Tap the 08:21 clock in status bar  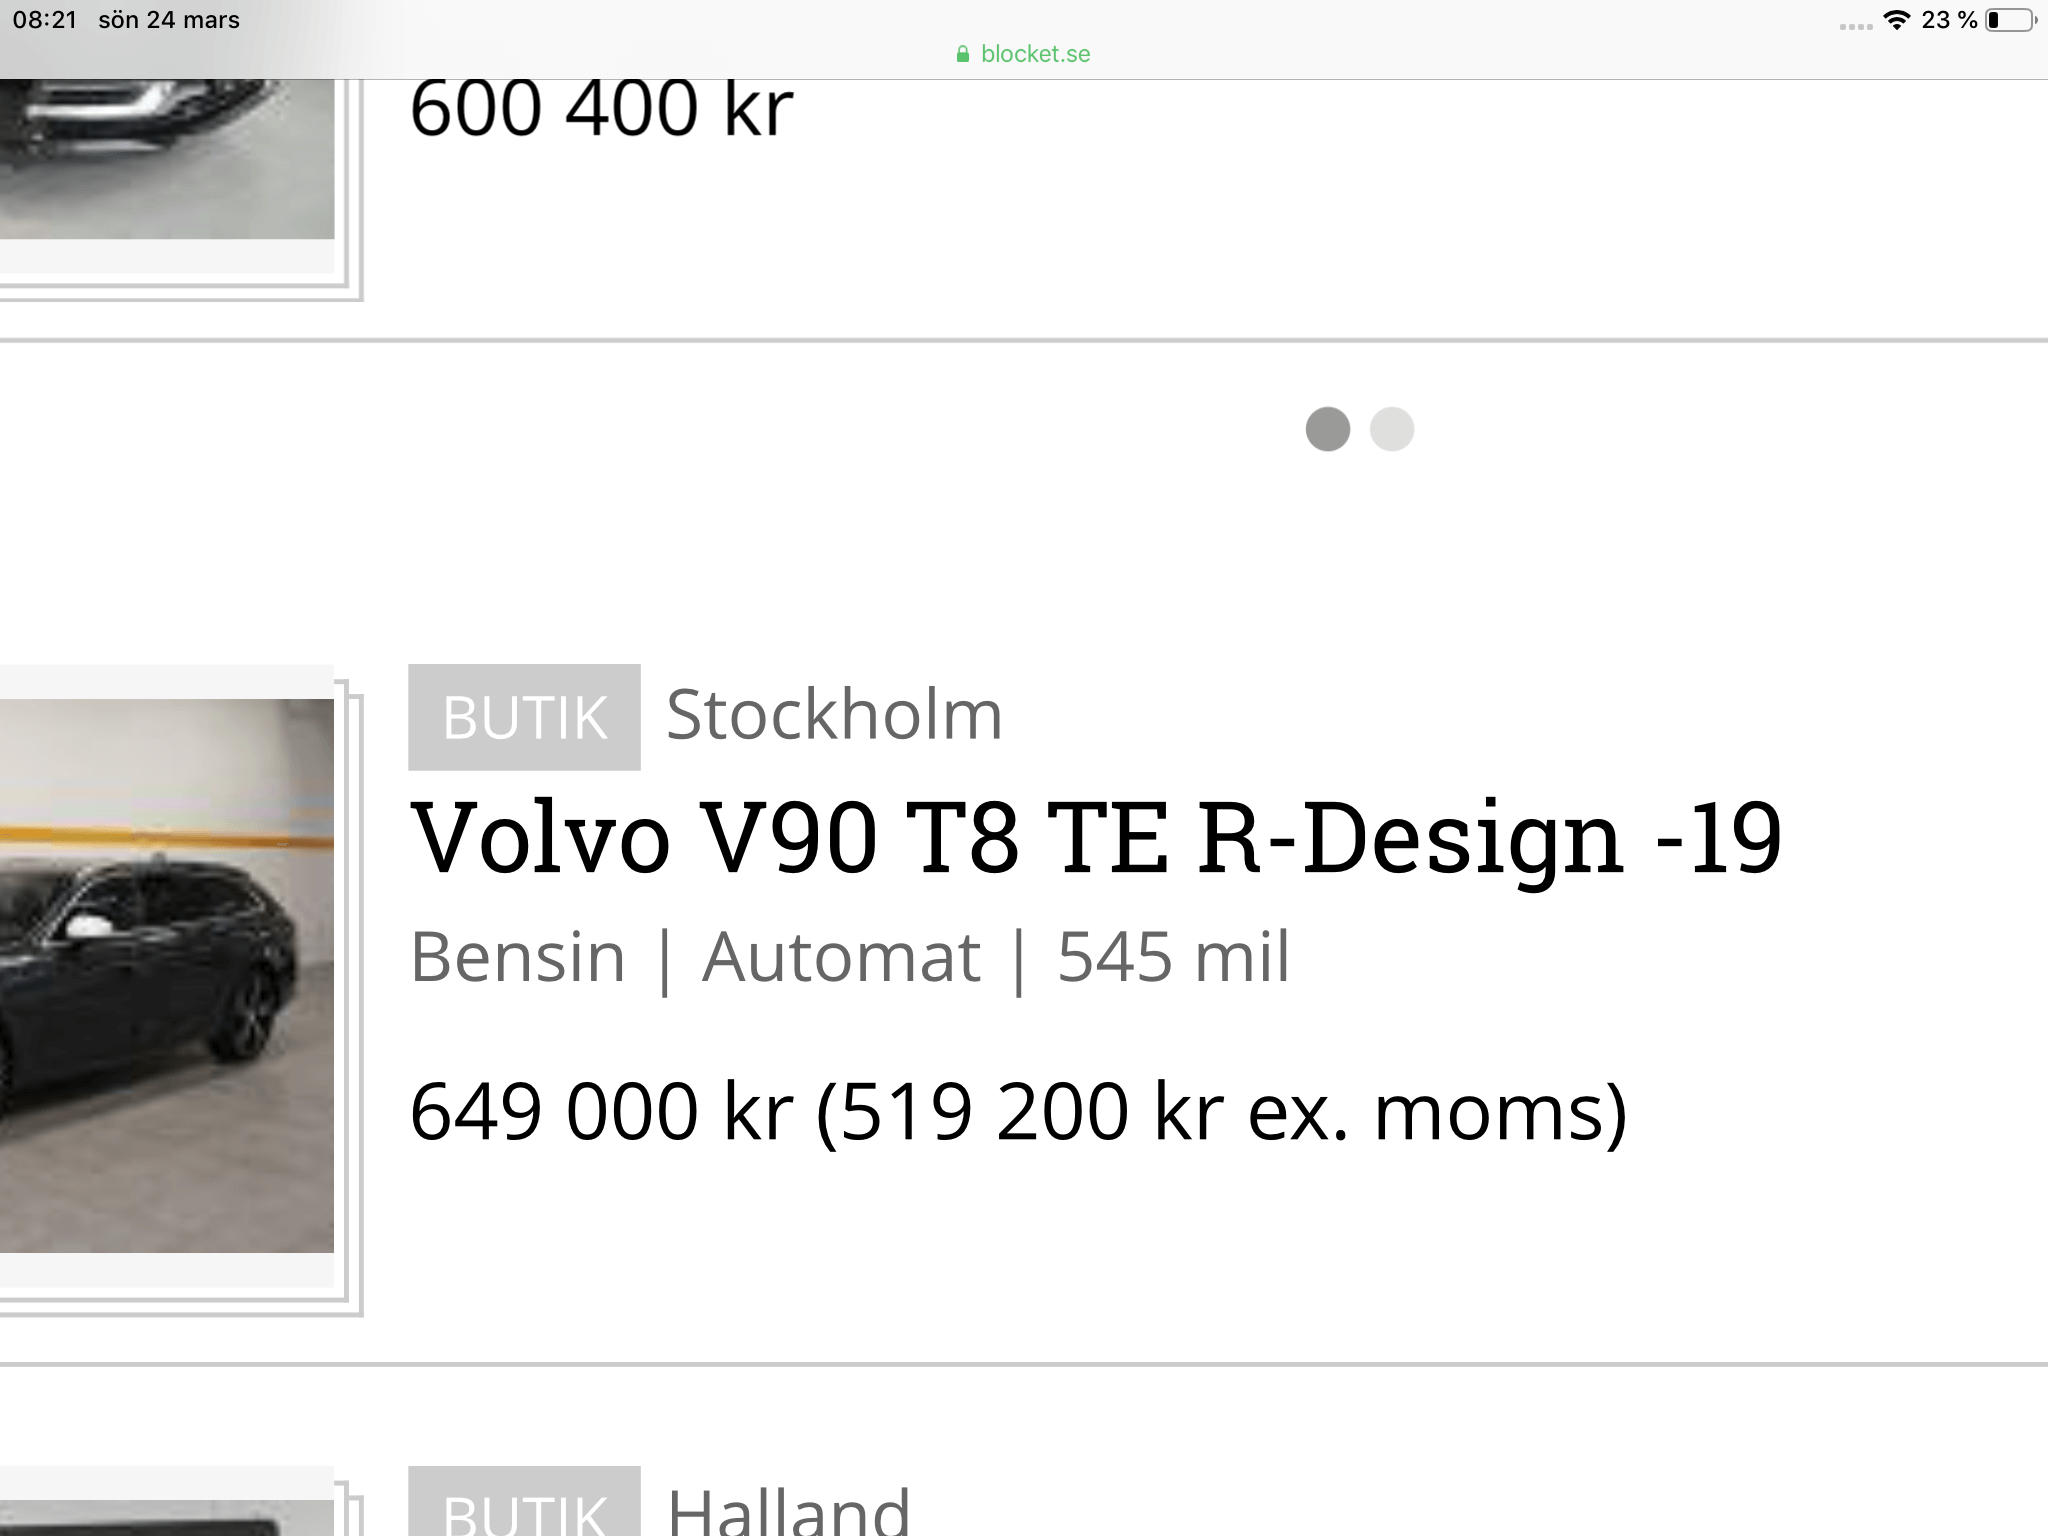pyautogui.click(x=45, y=20)
